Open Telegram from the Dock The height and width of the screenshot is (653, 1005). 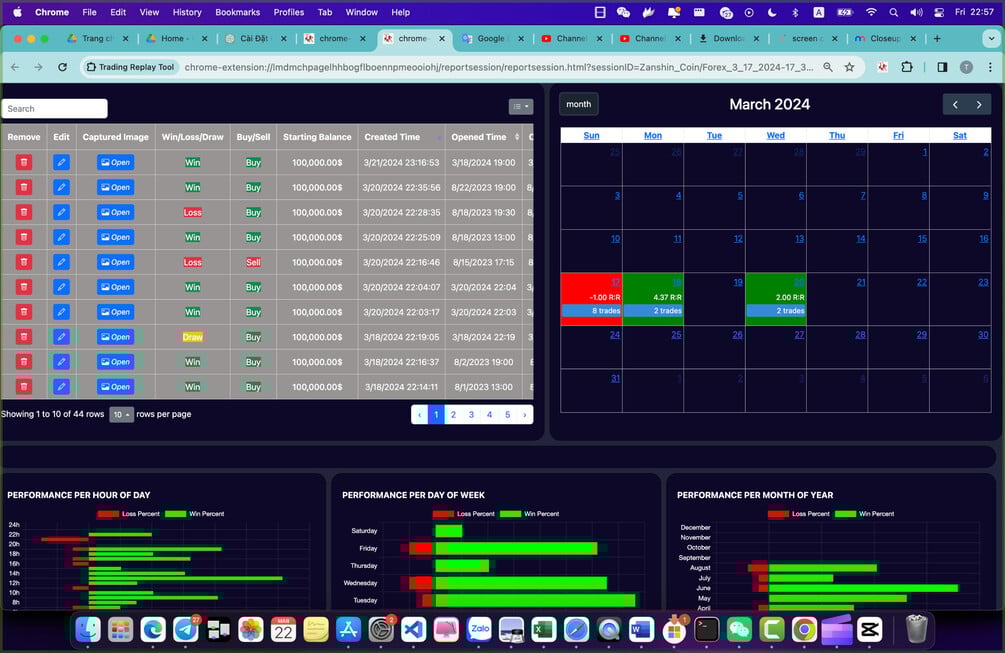[x=186, y=630]
